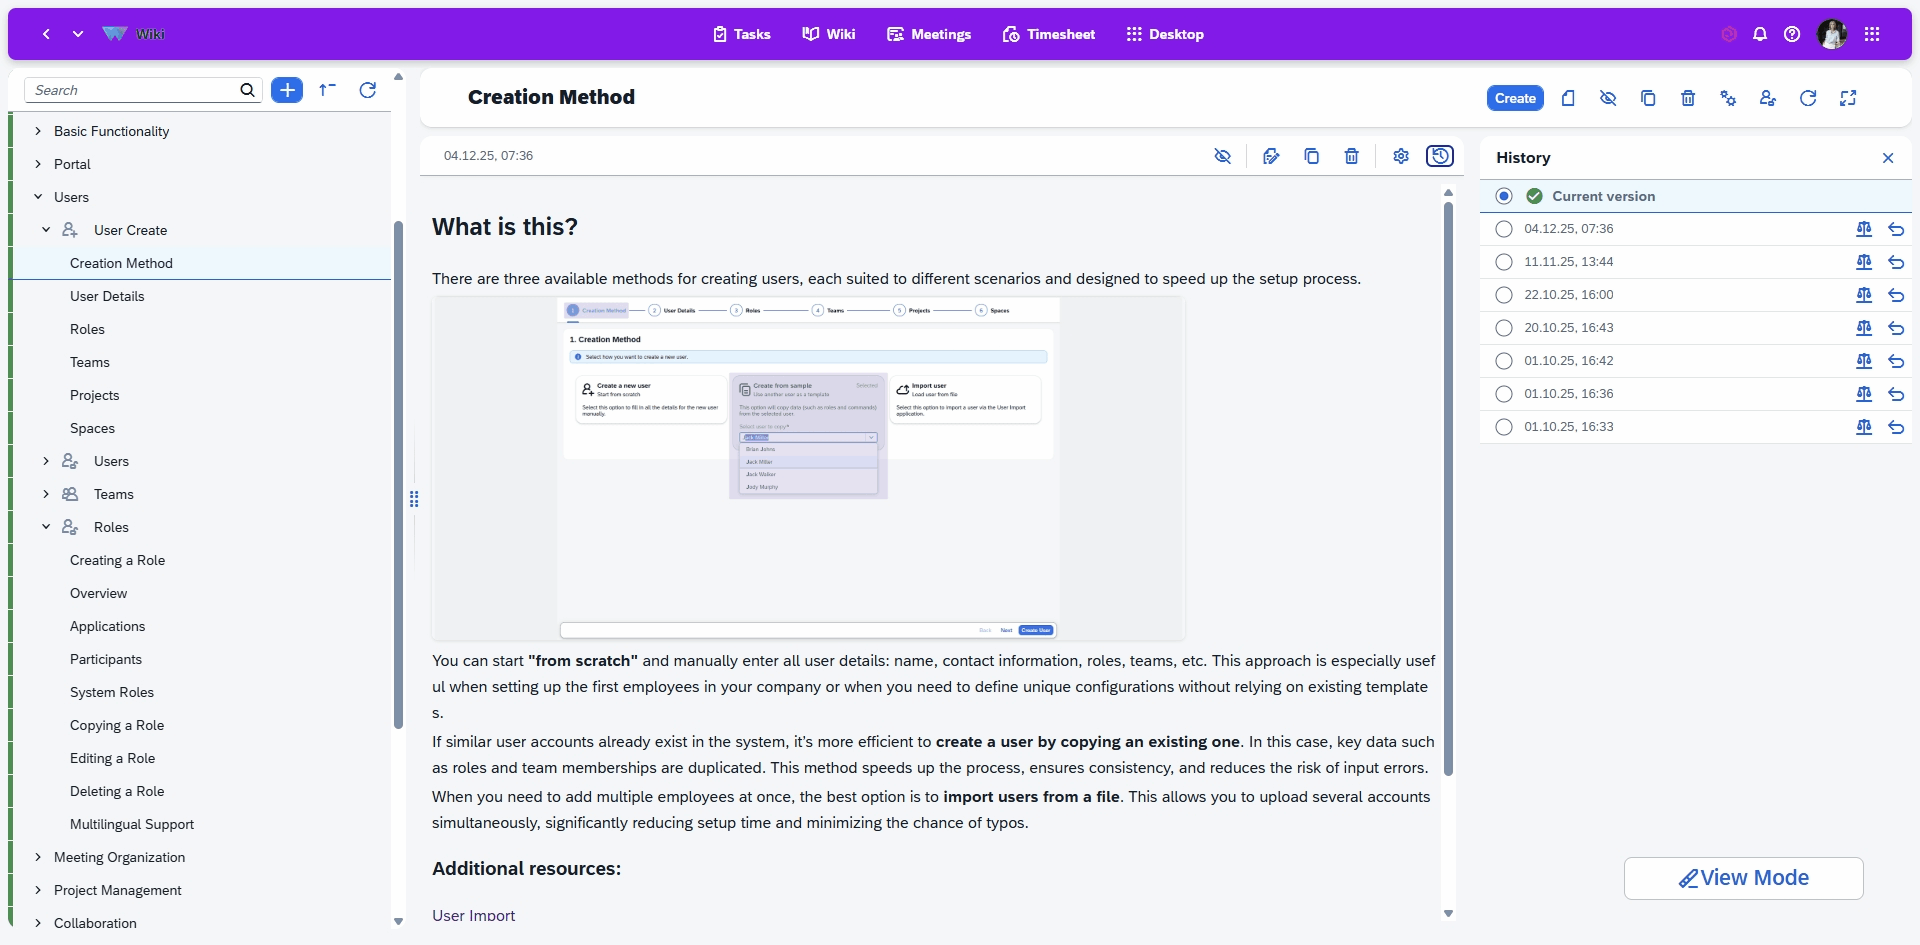Collapse the Roles tree section

click(46, 527)
